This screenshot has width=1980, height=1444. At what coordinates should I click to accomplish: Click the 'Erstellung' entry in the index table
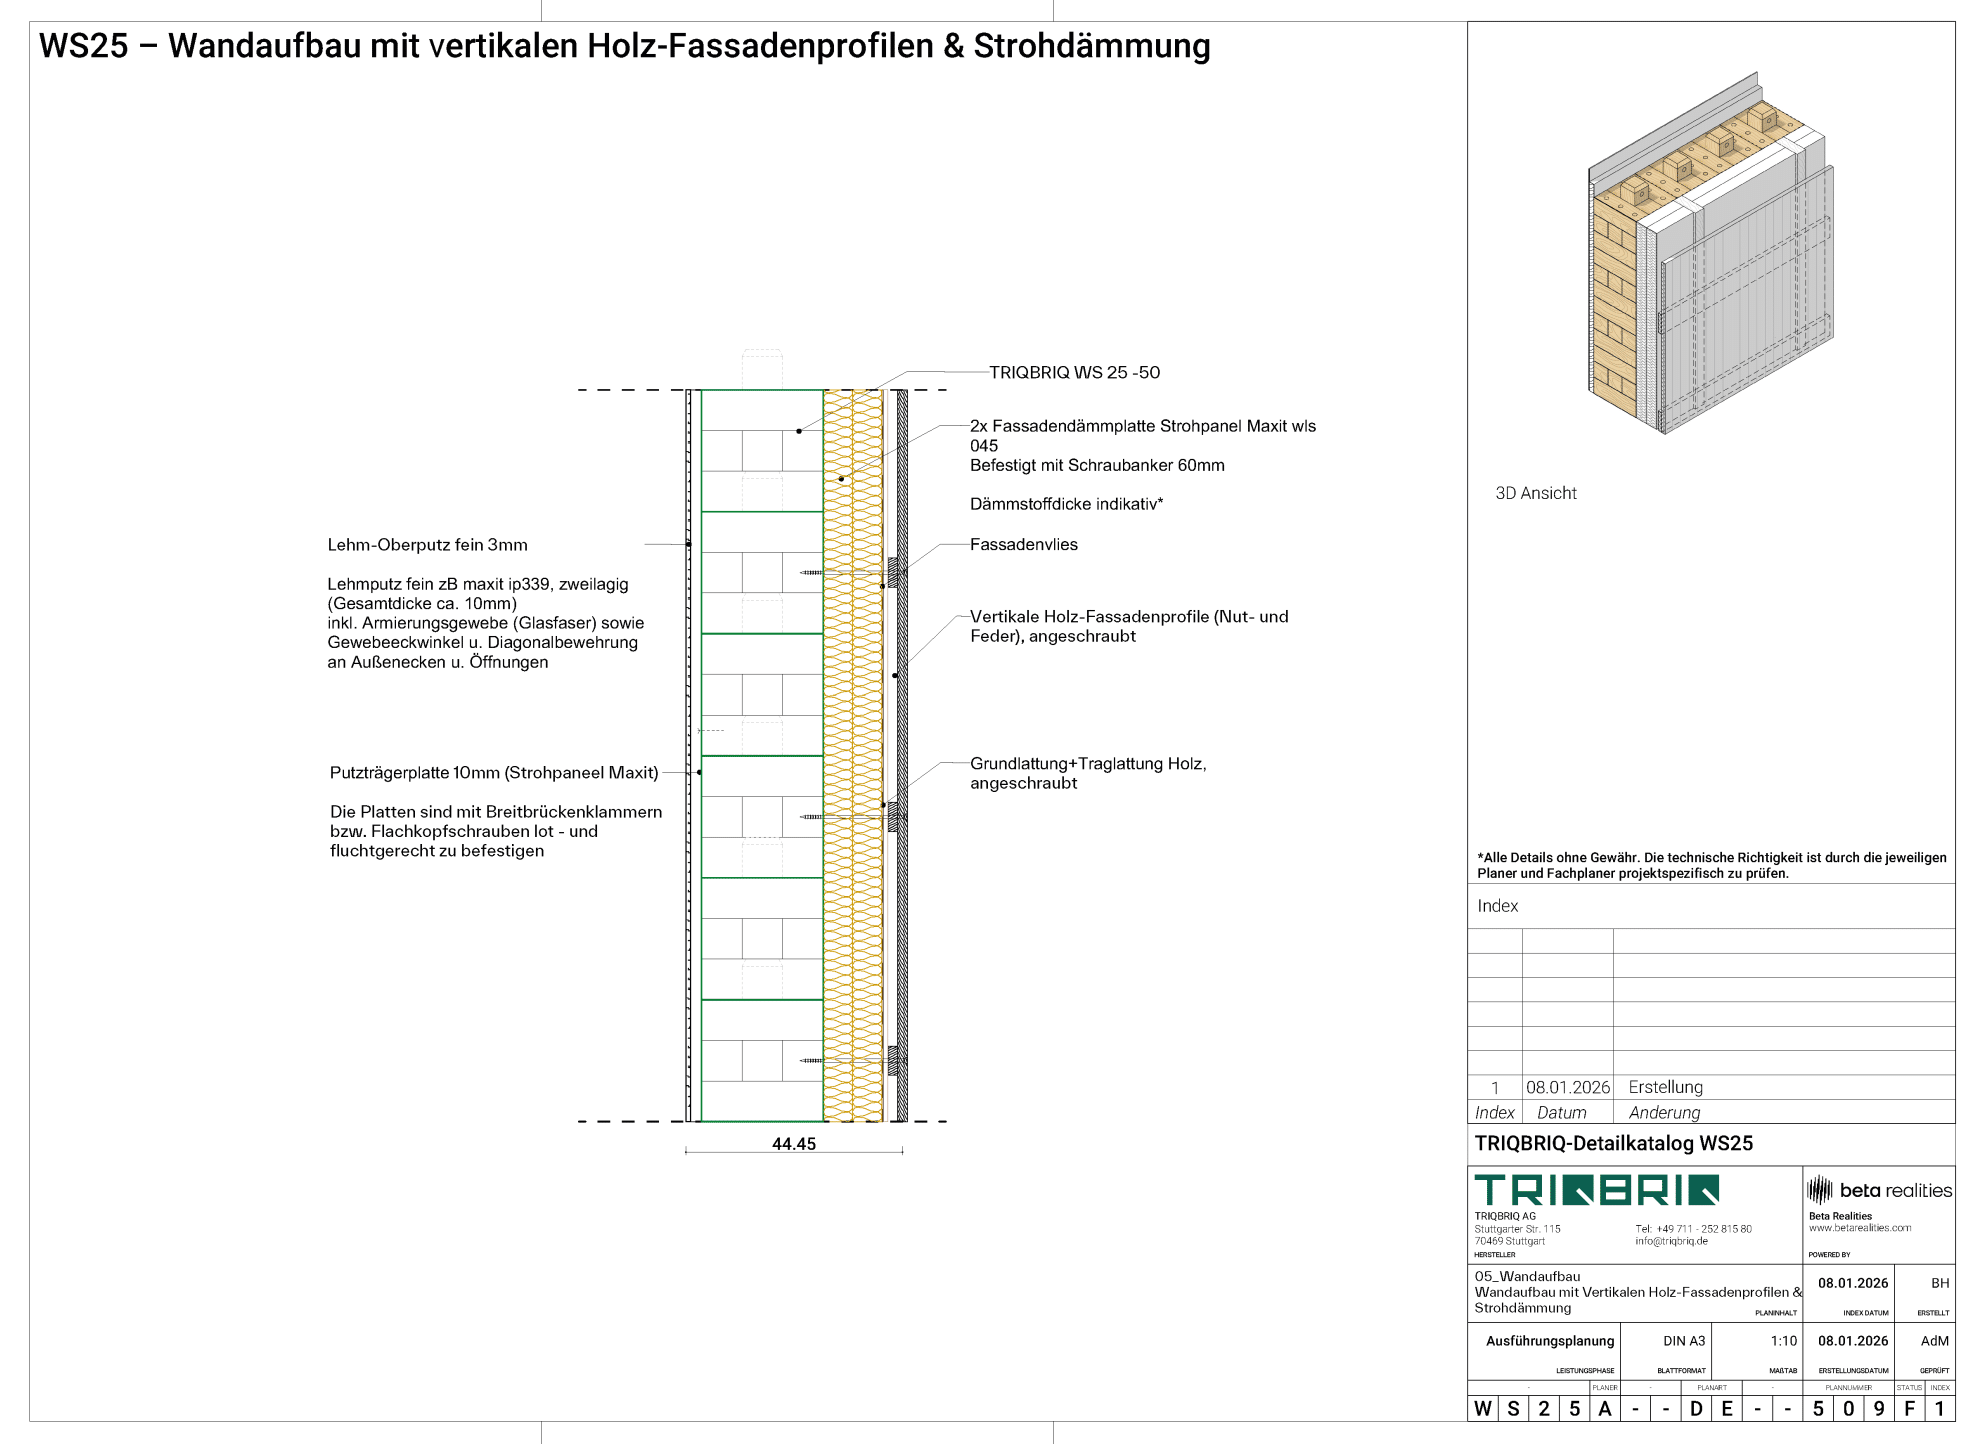click(x=1665, y=1087)
